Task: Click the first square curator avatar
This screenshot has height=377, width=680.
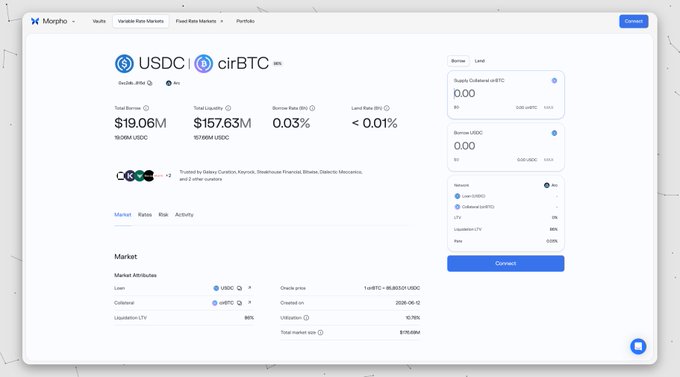Action: (x=120, y=176)
